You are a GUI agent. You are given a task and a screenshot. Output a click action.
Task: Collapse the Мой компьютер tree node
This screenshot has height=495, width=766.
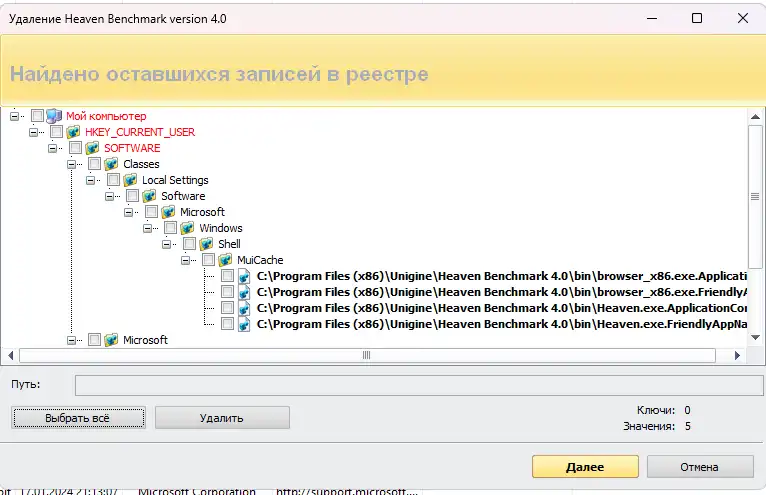[x=14, y=116]
